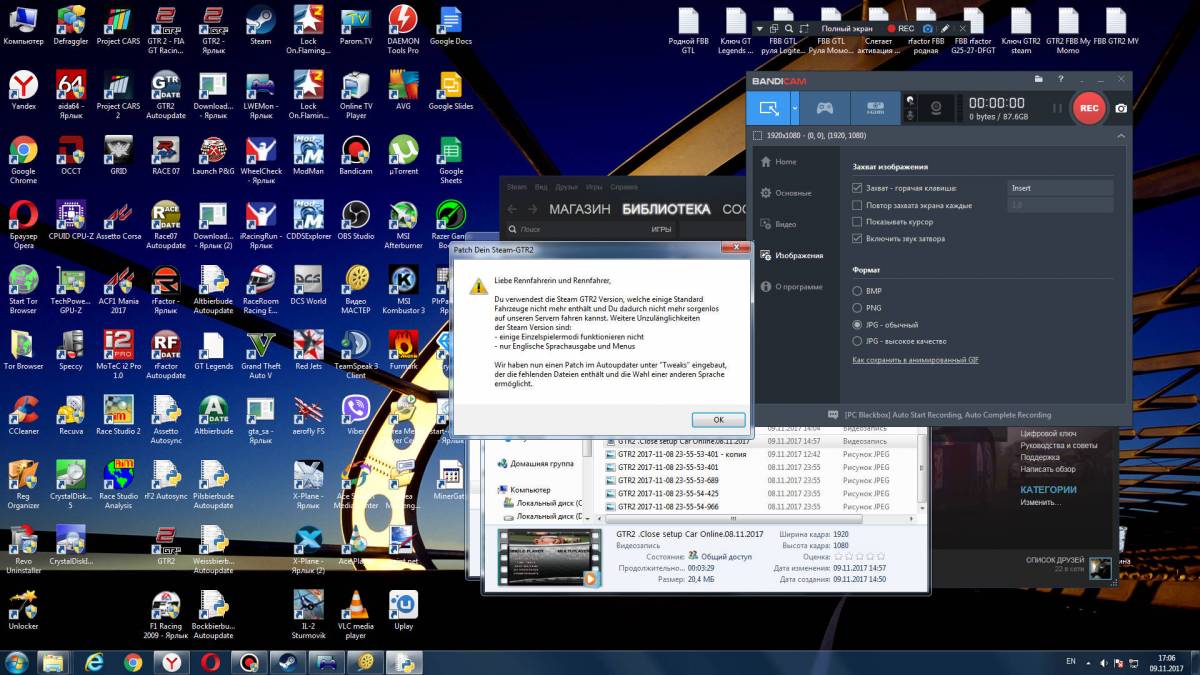Click the Bandicam screenshot camera icon
This screenshot has width=1200, height=675.
click(1122, 108)
